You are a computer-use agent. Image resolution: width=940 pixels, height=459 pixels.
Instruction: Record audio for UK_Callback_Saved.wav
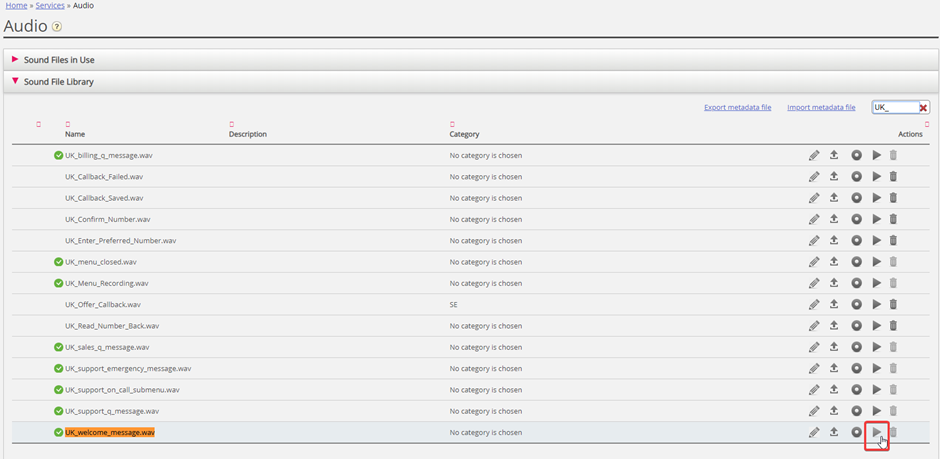(x=856, y=198)
